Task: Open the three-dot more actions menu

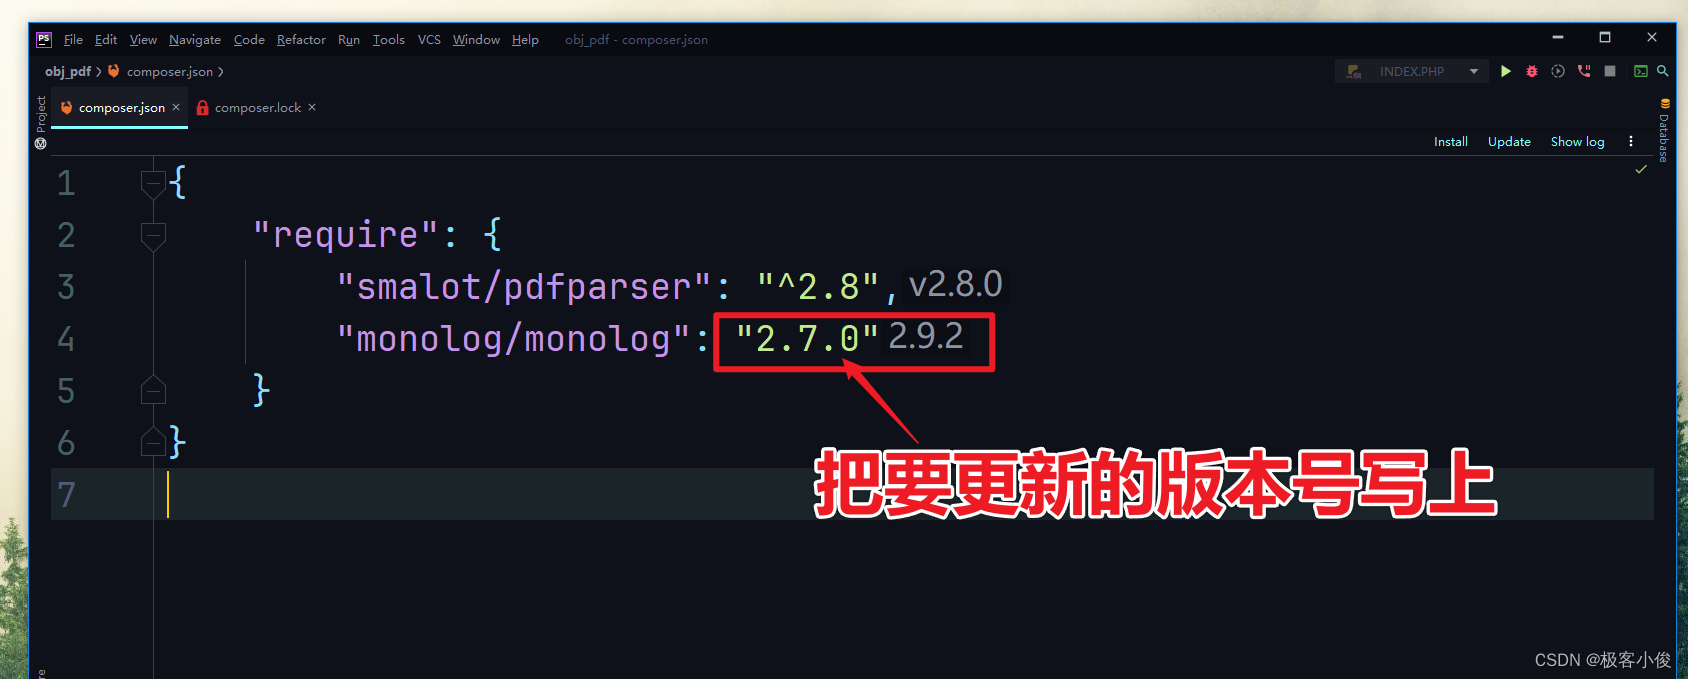Action: click(x=1631, y=142)
